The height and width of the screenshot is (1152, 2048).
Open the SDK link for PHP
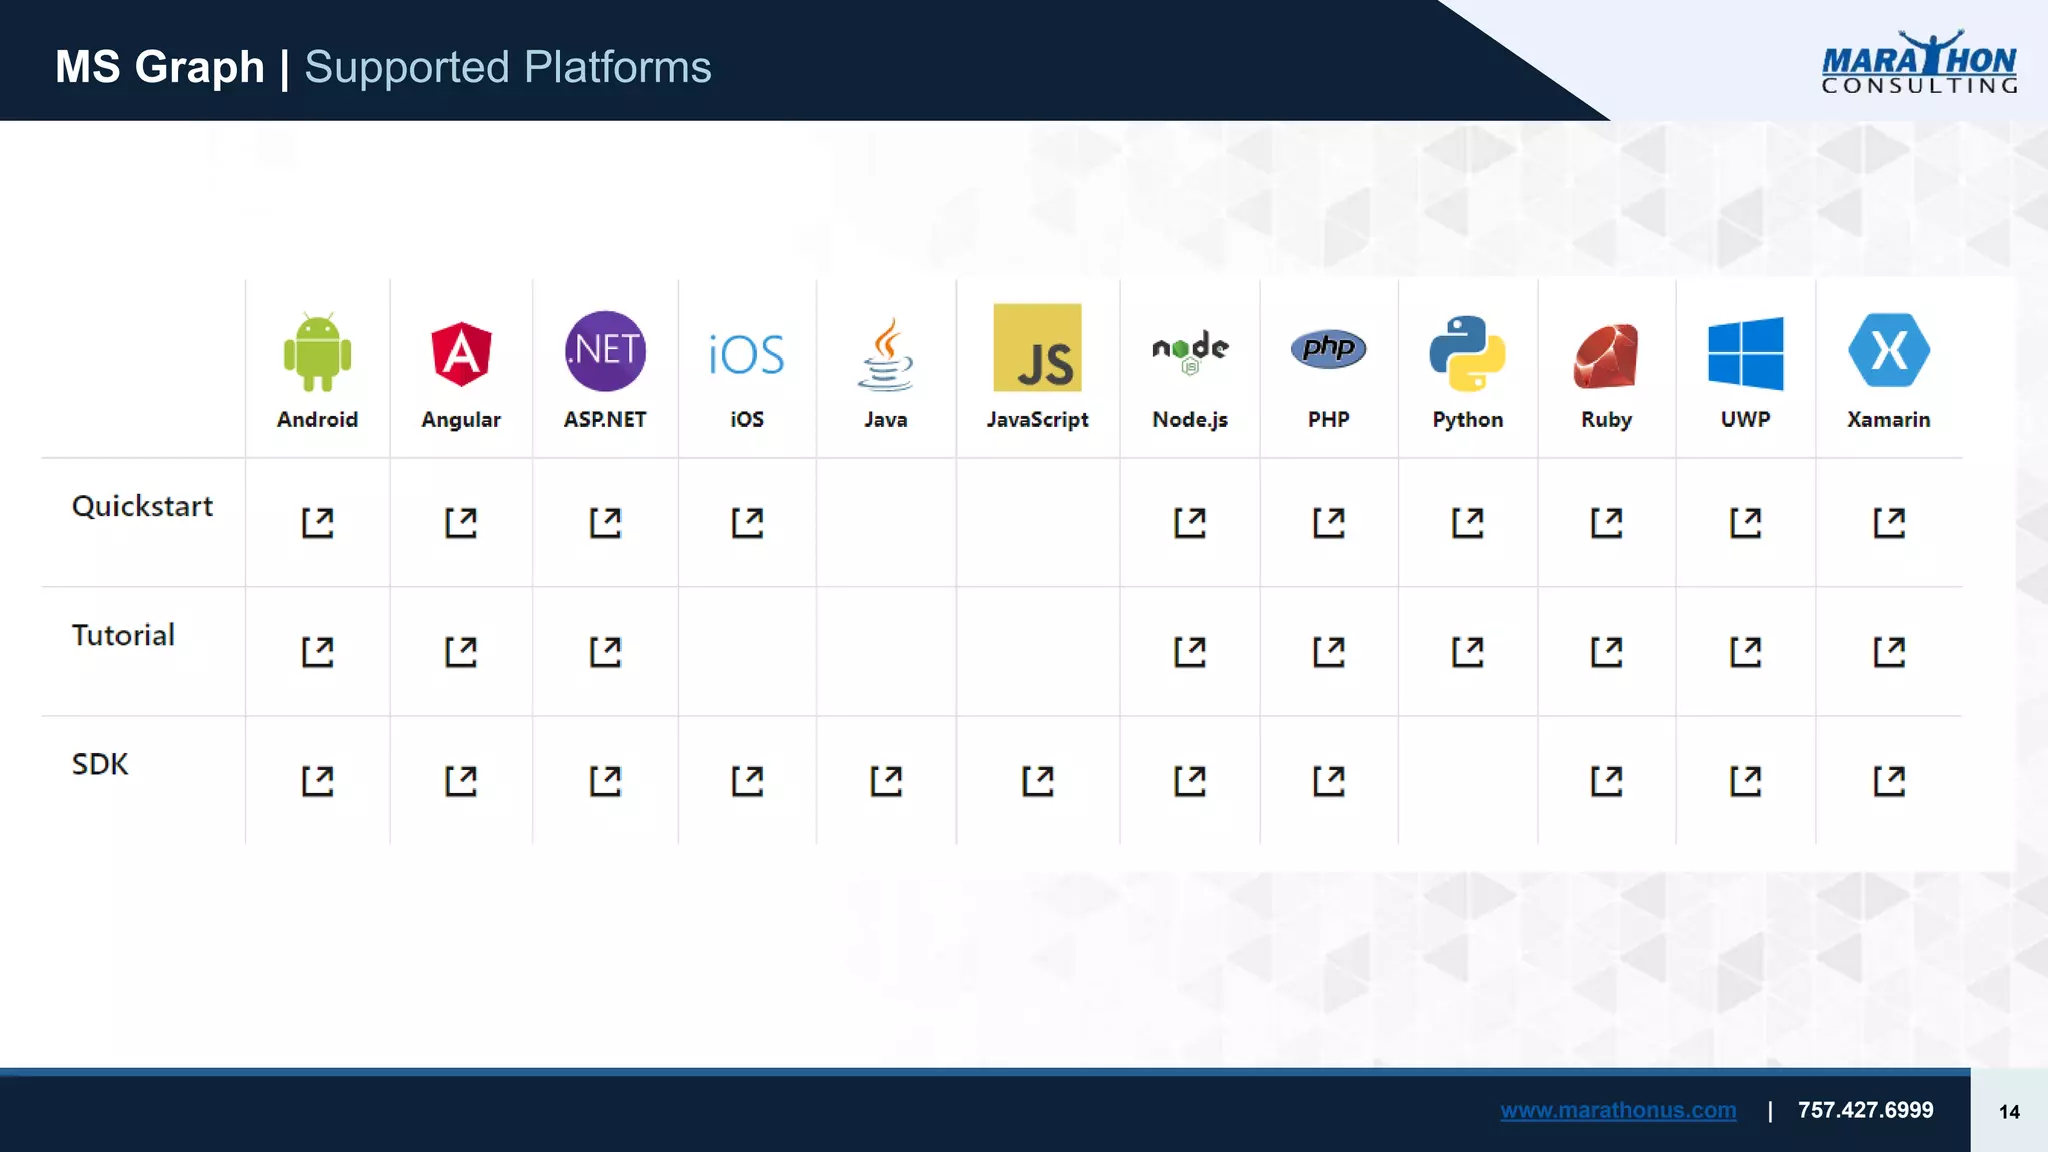pyautogui.click(x=1329, y=781)
